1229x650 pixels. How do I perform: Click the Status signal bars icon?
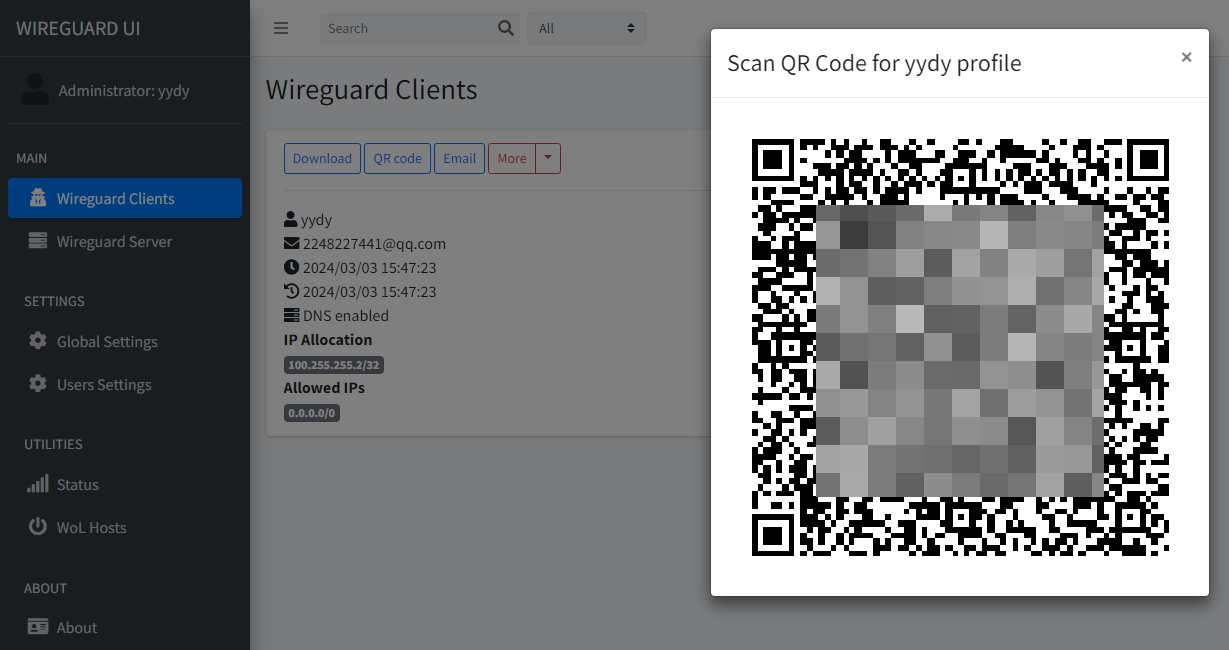click(38, 484)
